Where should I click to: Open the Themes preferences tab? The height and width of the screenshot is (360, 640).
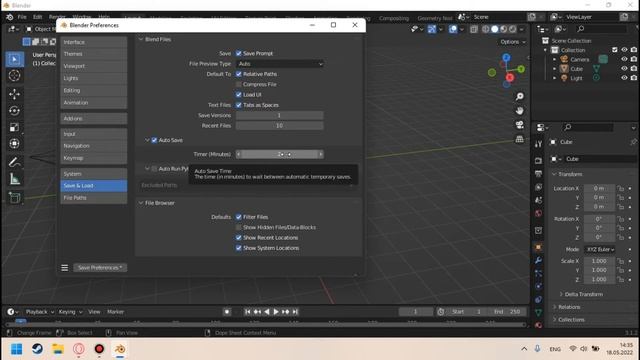click(94, 54)
